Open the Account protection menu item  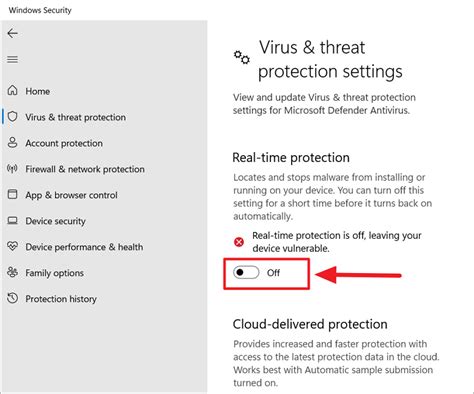click(64, 143)
